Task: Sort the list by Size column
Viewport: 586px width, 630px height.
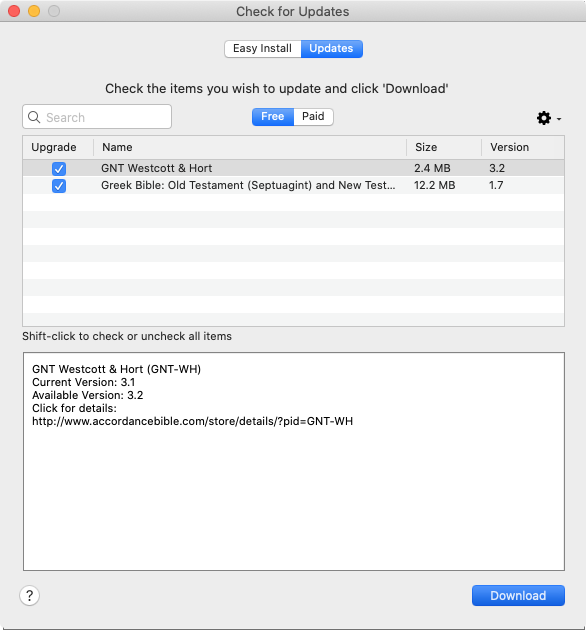Action: [444, 147]
